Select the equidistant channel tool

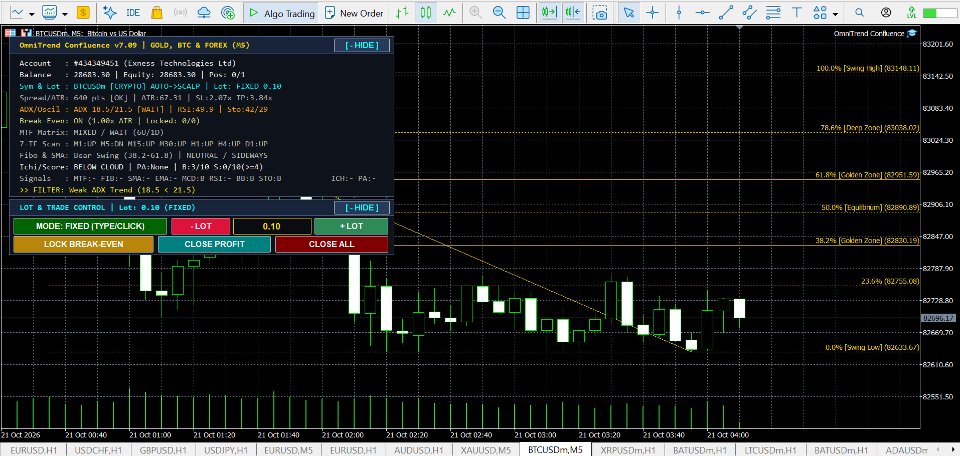749,12
